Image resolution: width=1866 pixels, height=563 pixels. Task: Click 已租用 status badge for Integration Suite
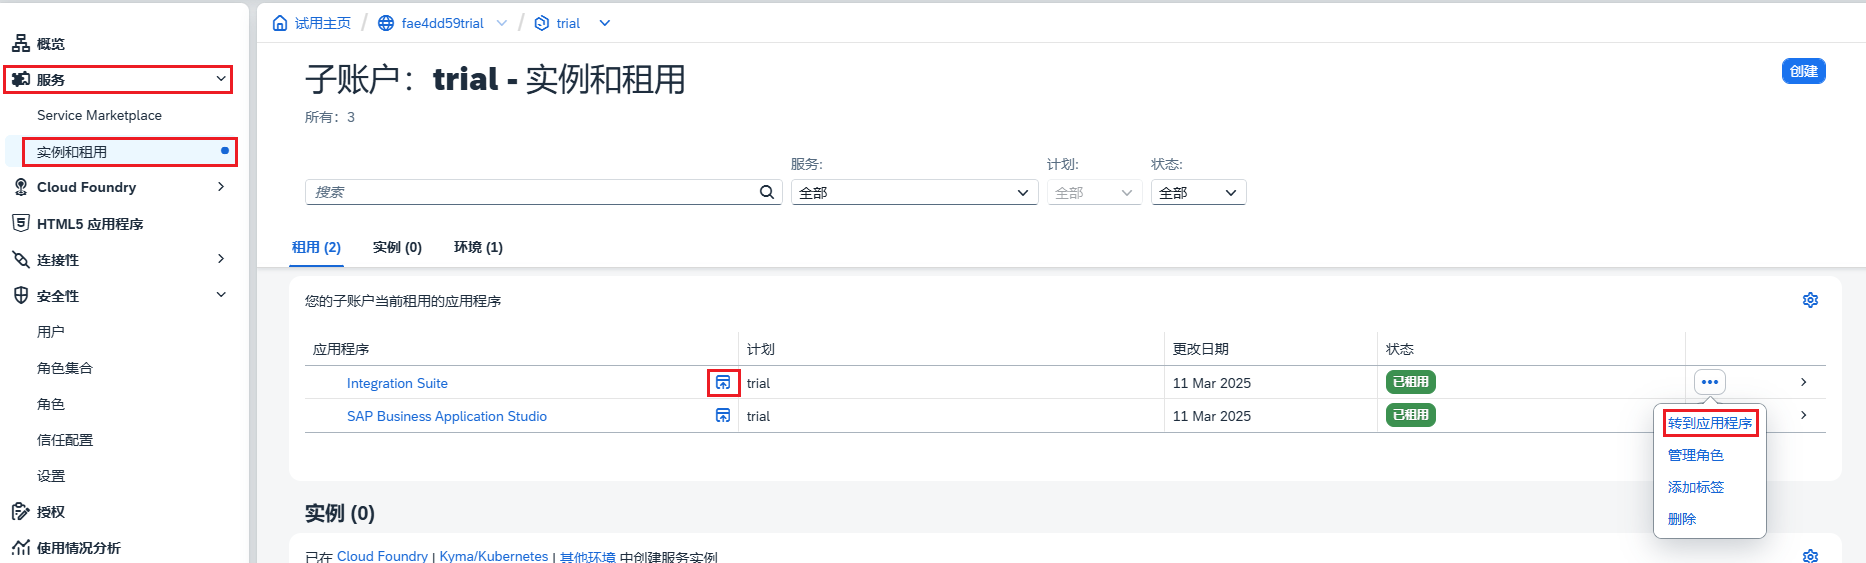(x=1410, y=382)
